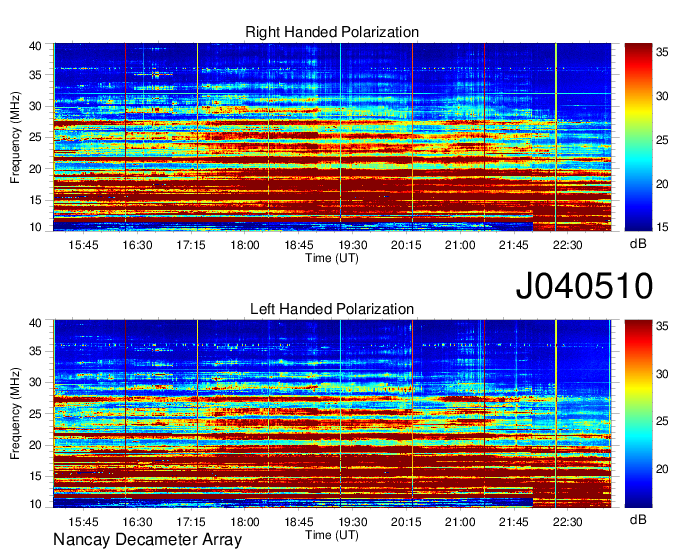
Task: Select the J040510 observation label
Action: [584, 285]
